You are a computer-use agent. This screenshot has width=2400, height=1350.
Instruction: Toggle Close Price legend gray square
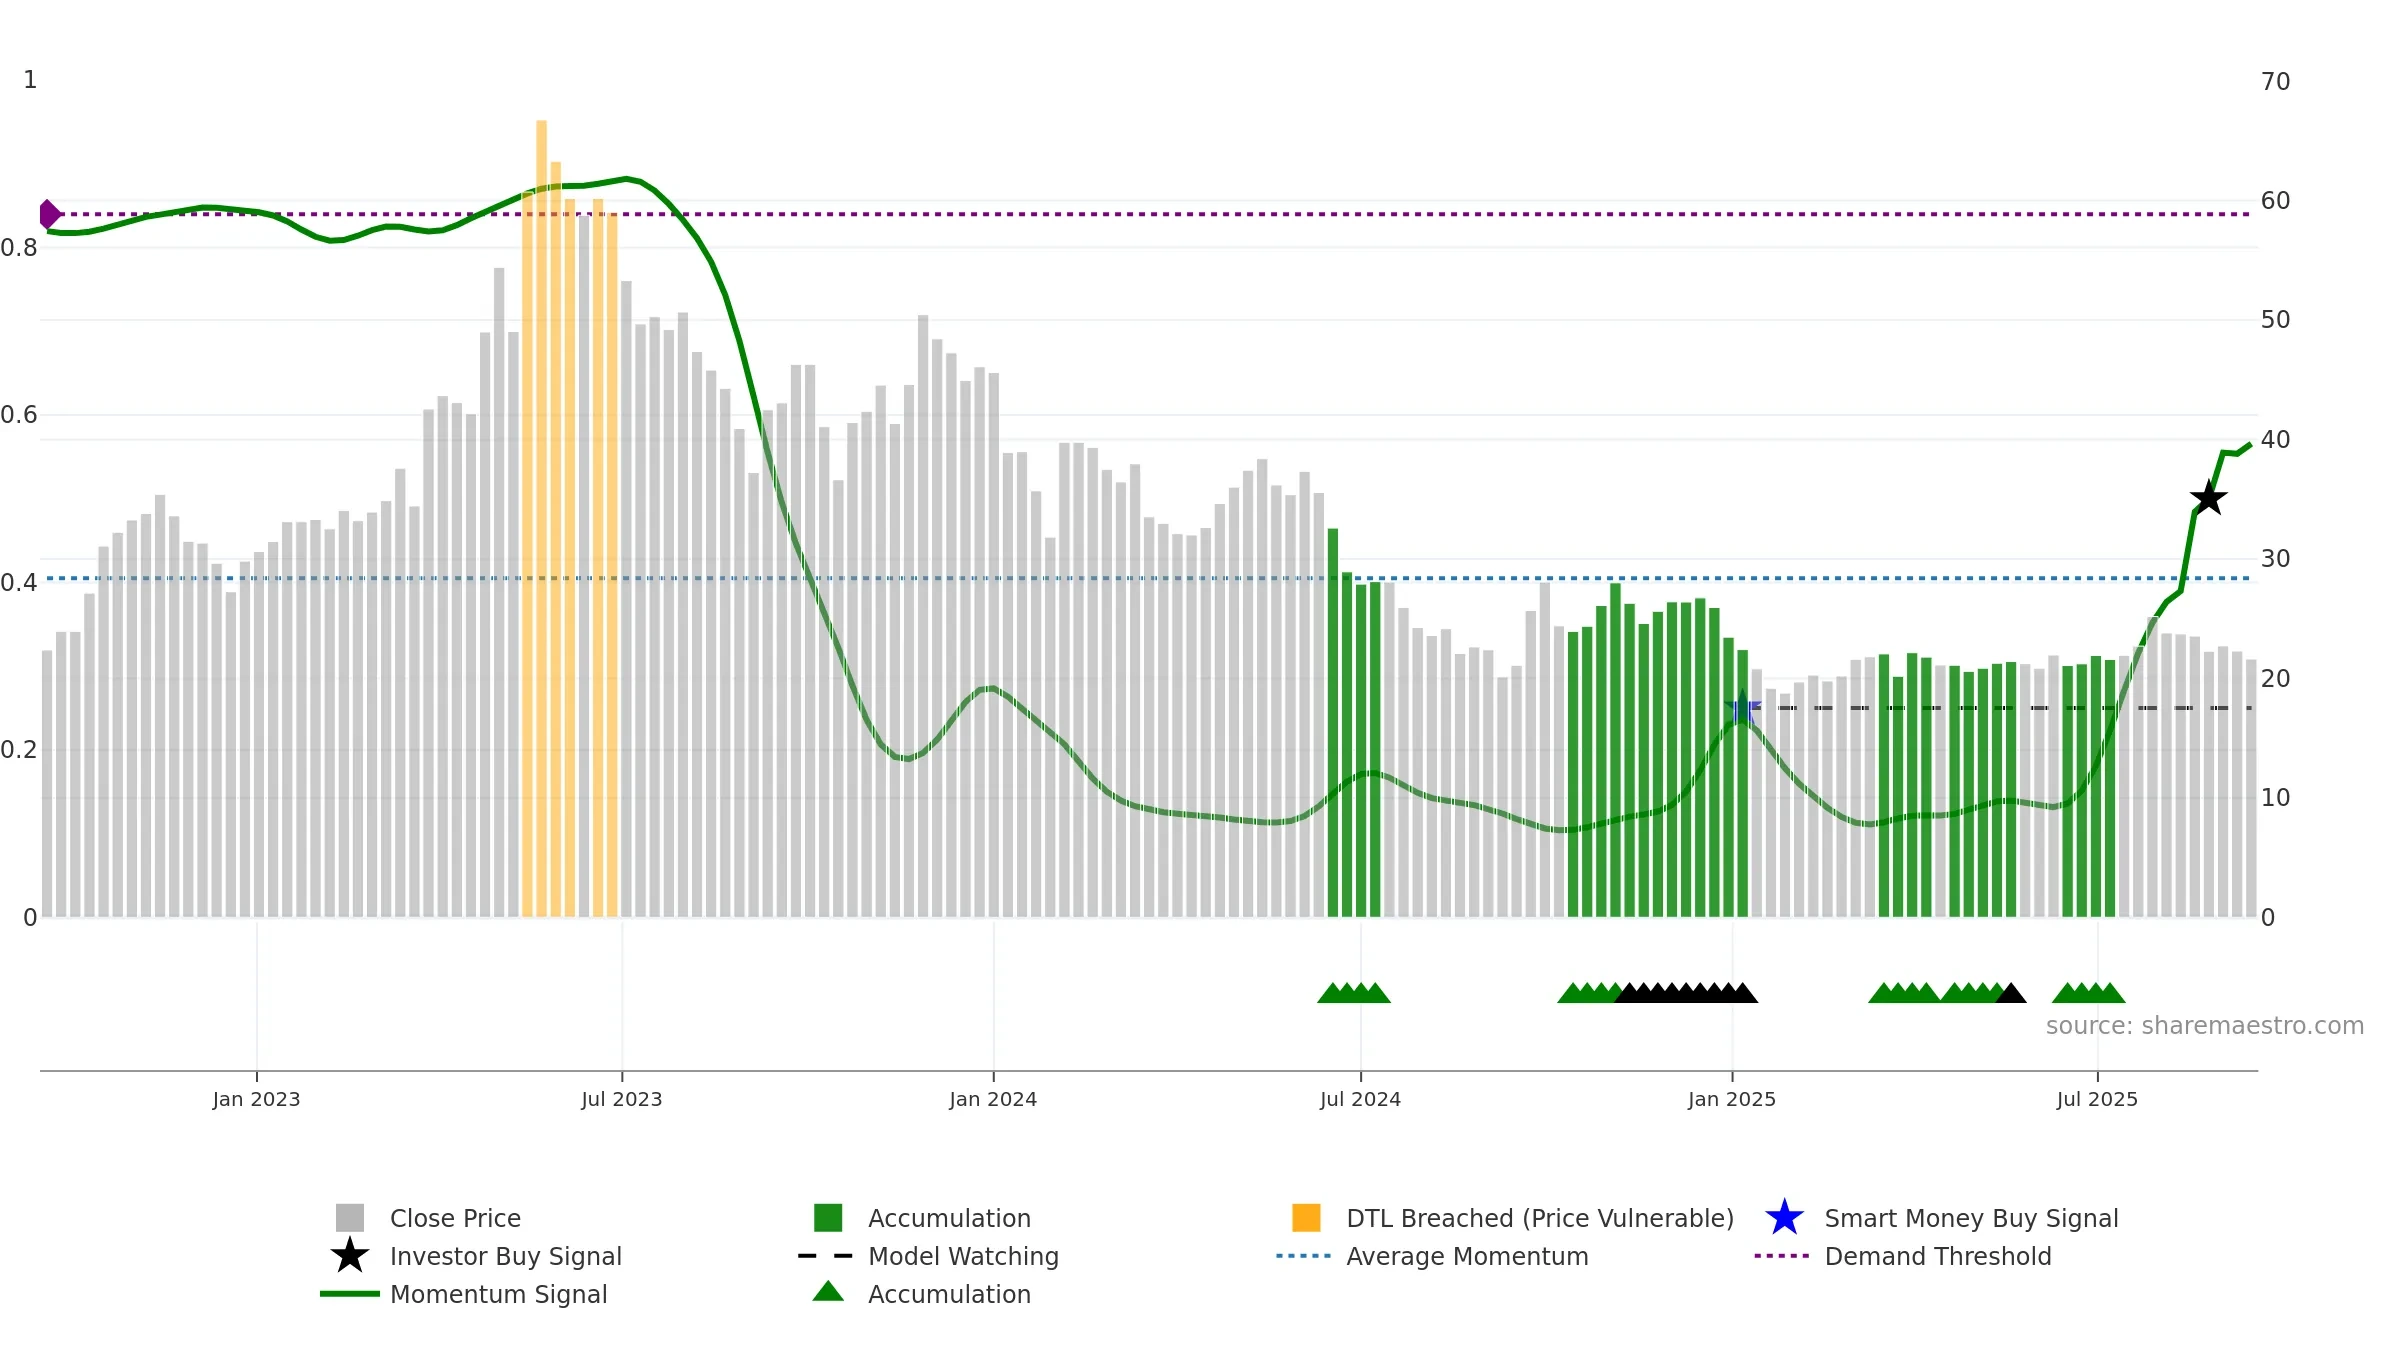(350, 1218)
